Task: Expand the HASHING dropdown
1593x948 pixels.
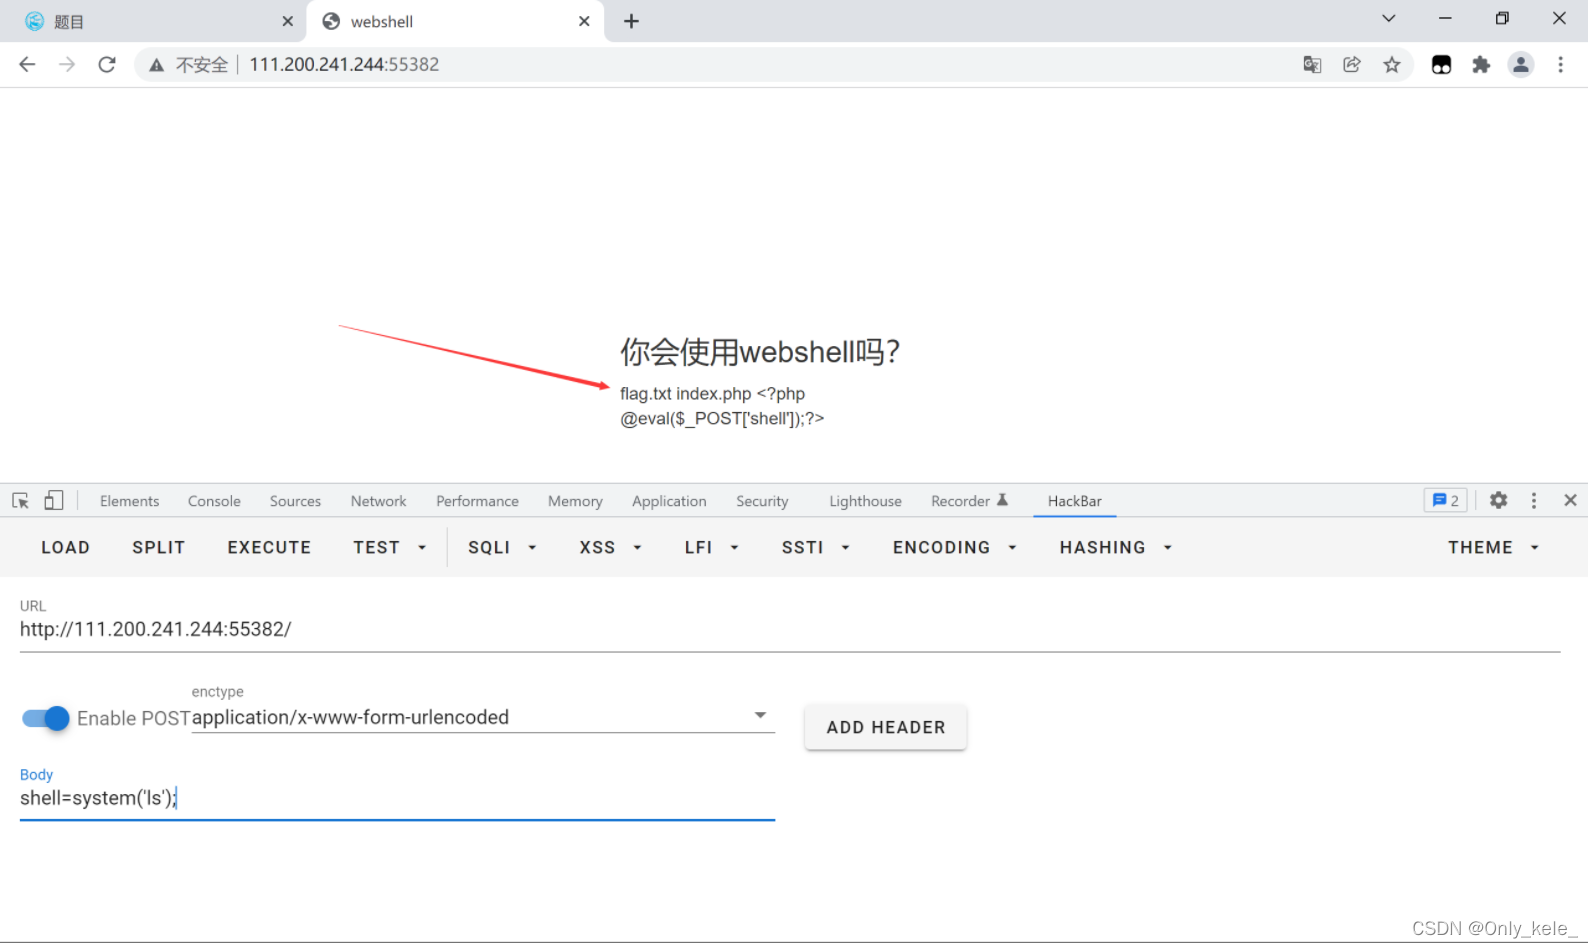Action: [x=1115, y=548]
